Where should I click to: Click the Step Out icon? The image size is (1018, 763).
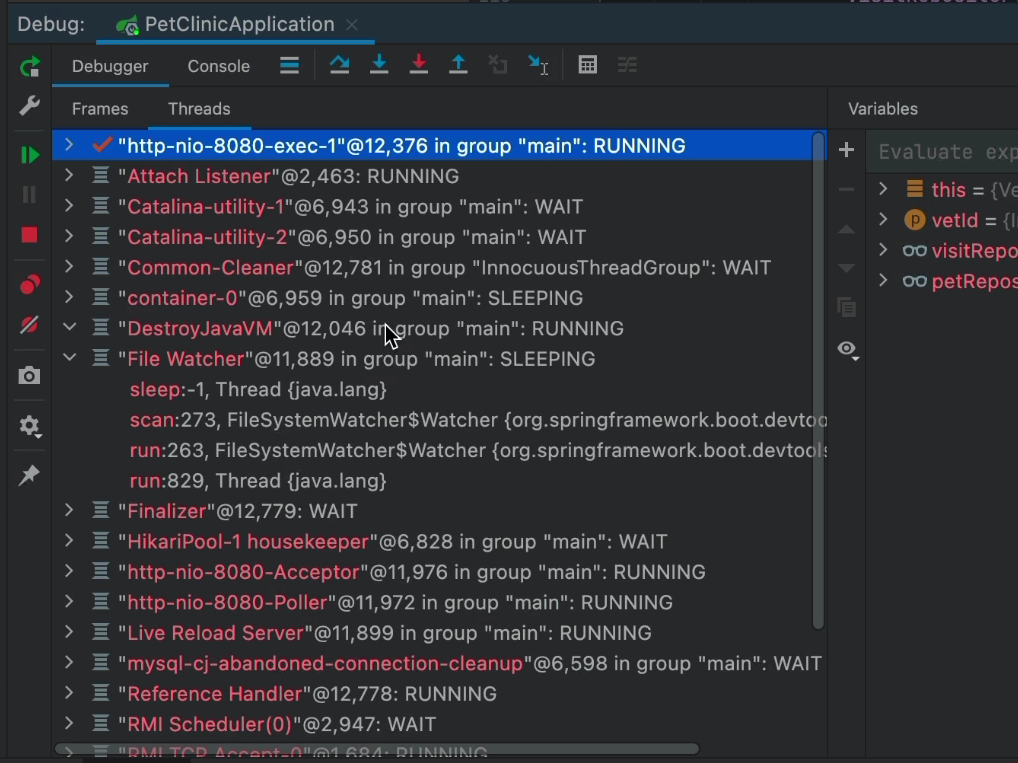tap(458, 65)
